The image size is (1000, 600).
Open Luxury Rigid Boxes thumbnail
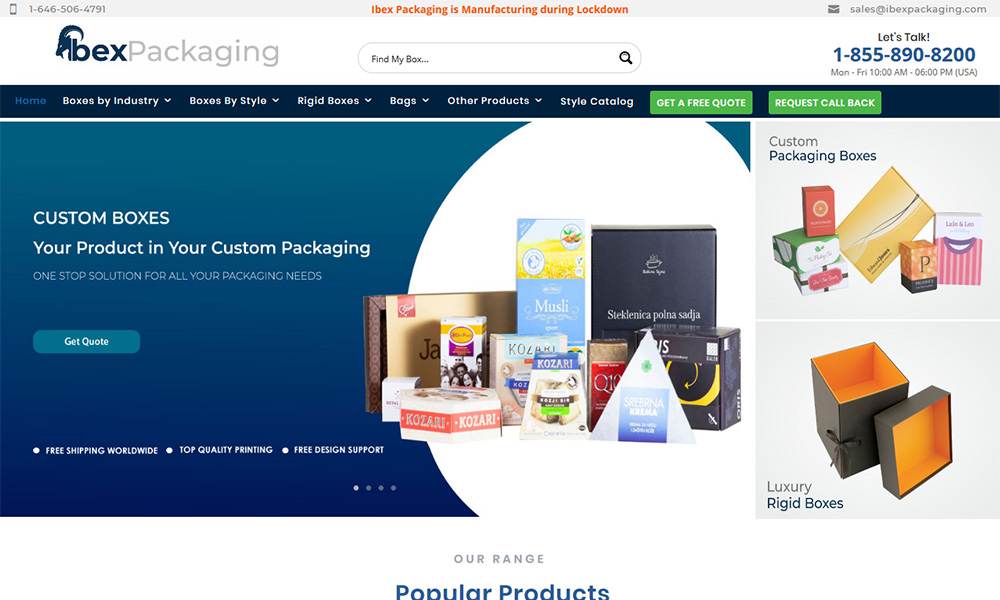click(878, 420)
